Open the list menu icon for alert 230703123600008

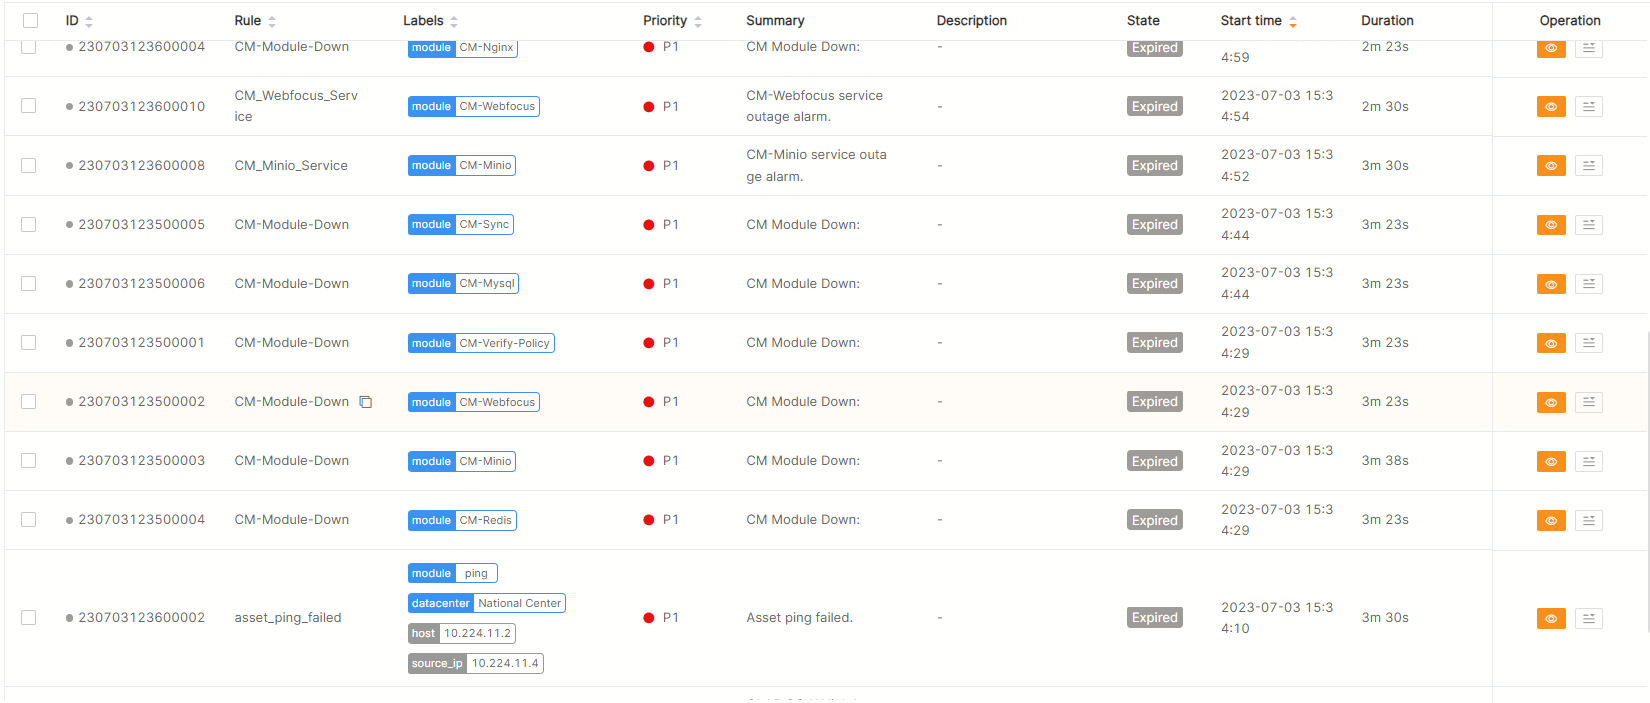(x=1588, y=166)
